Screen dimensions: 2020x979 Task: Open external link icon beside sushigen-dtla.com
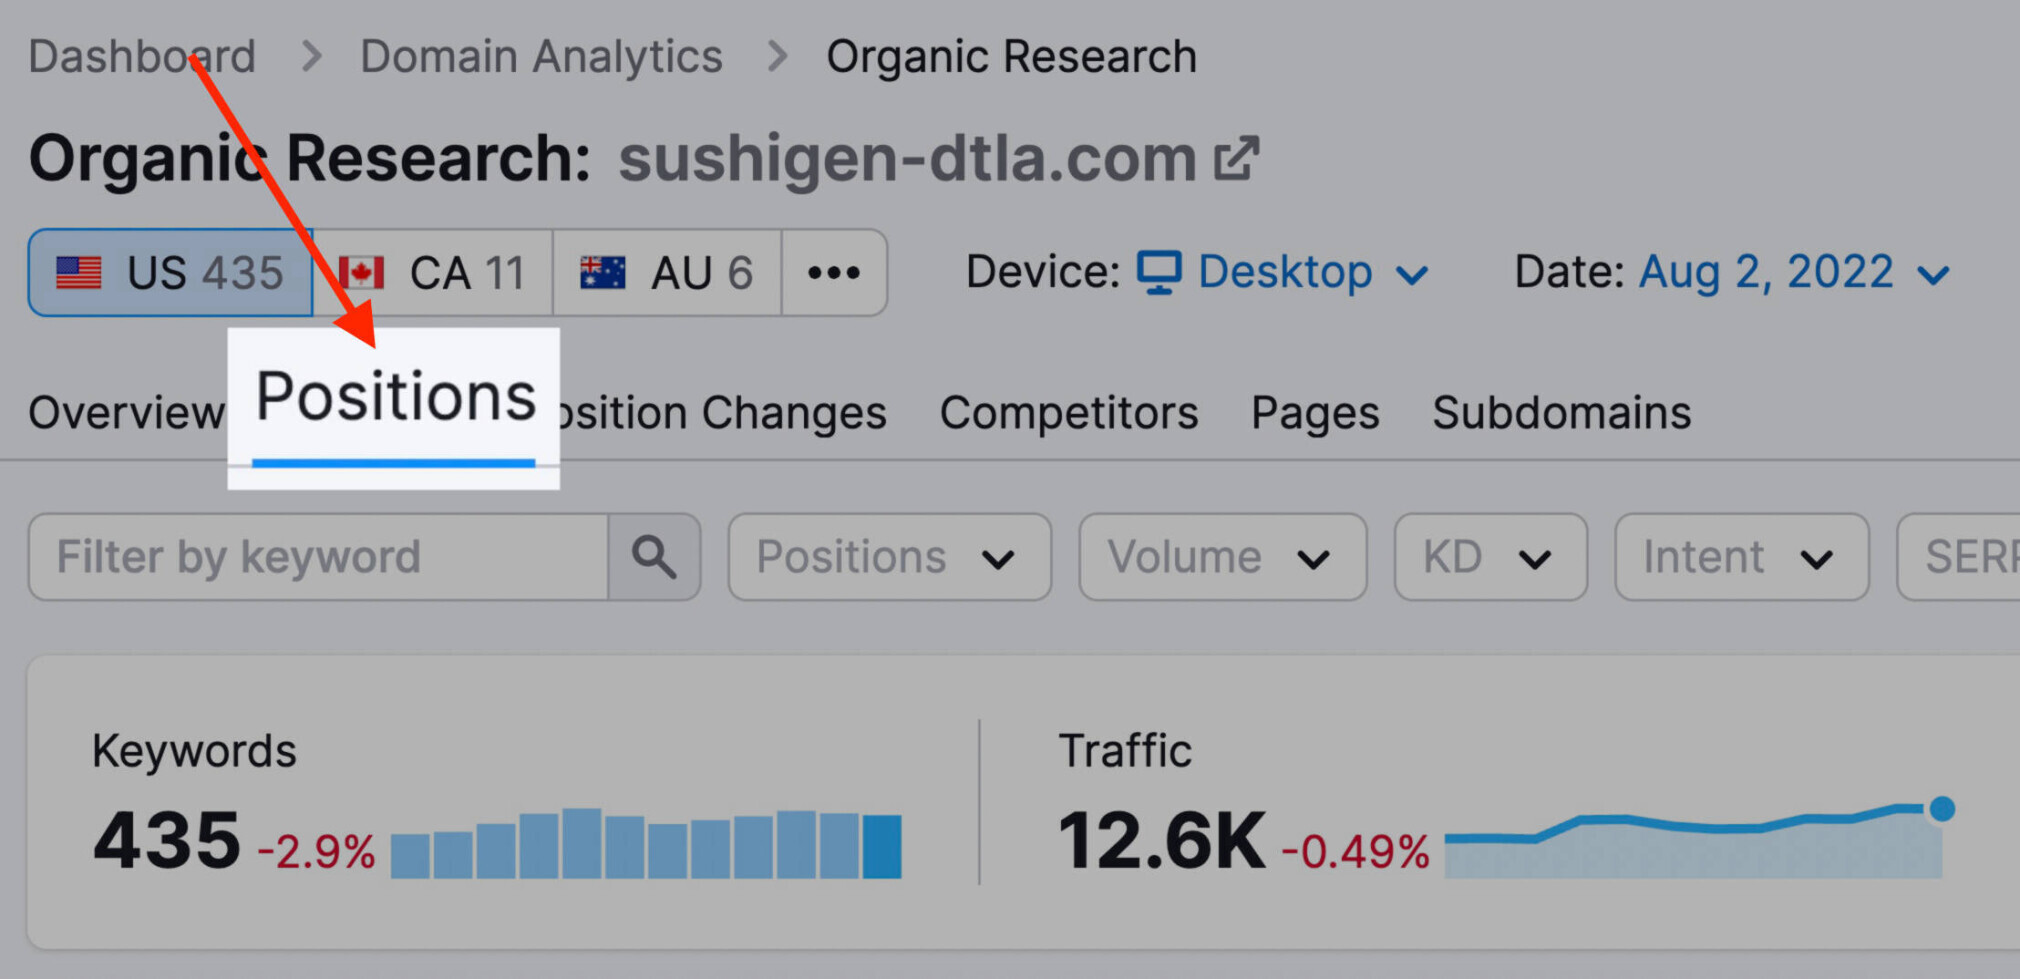coord(1236,159)
